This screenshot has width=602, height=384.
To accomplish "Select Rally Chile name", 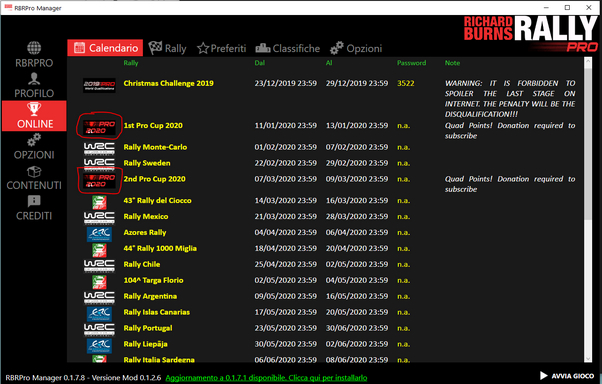I will [142, 264].
